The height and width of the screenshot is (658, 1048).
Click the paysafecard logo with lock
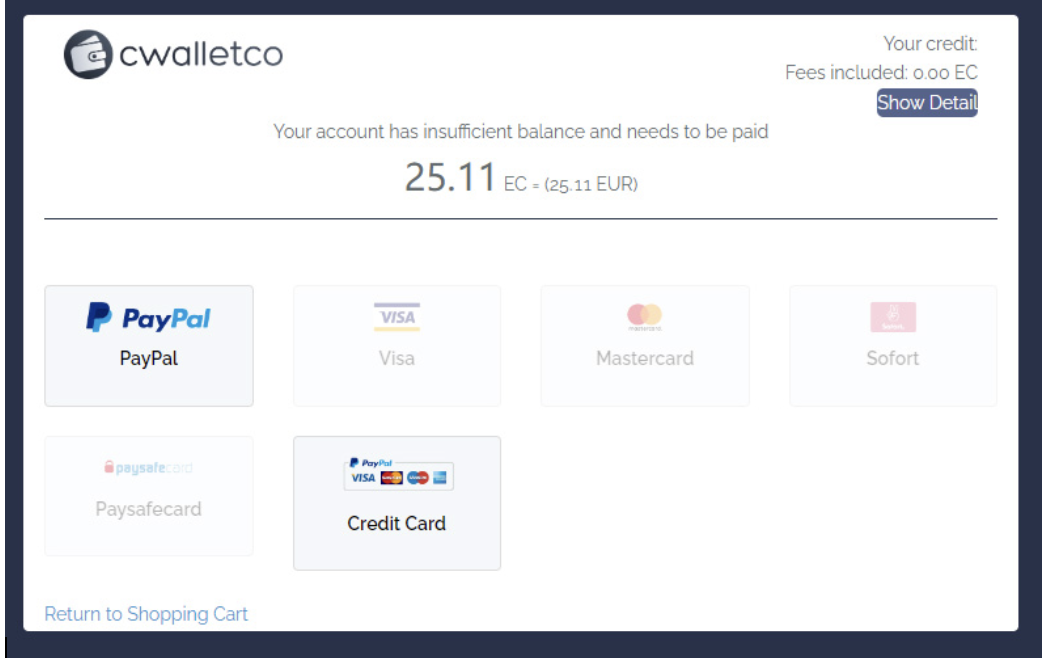pyautogui.click(x=149, y=468)
